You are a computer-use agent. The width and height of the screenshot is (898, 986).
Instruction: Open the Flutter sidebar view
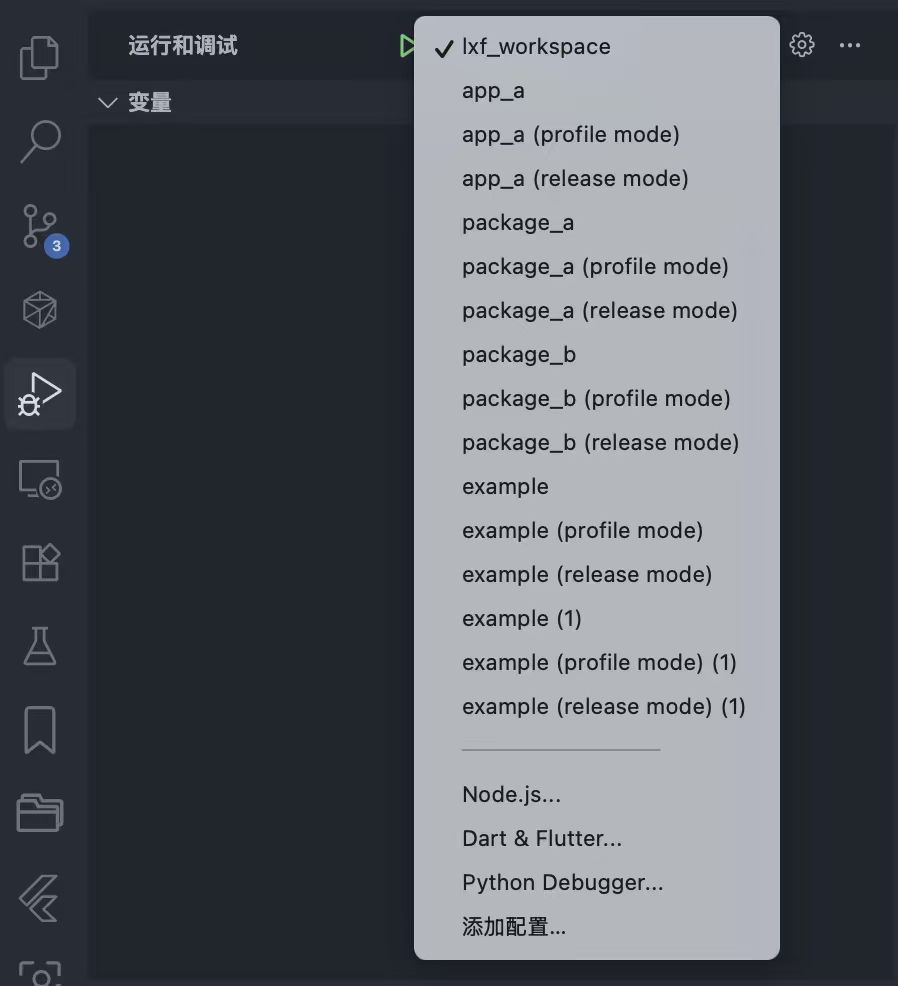[x=40, y=897]
